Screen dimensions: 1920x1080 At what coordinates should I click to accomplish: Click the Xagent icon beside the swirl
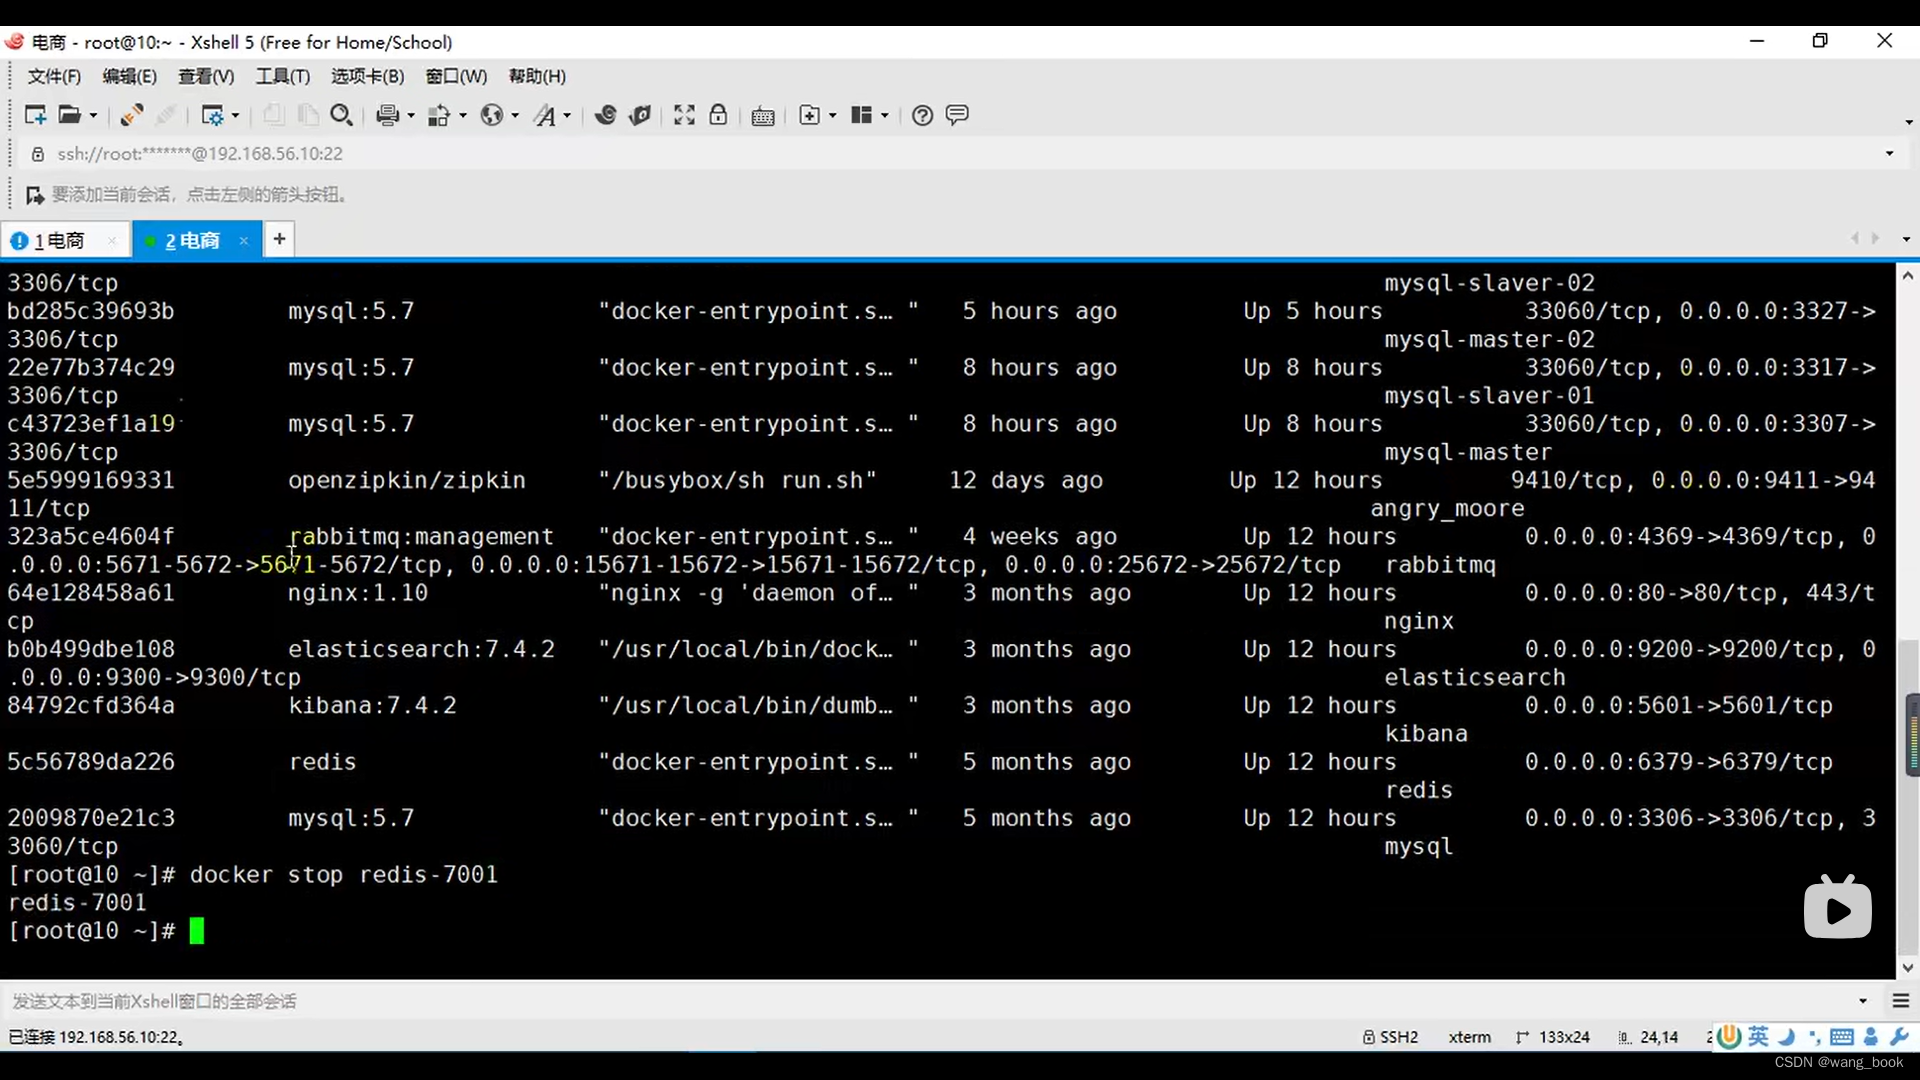(x=640, y=115)
